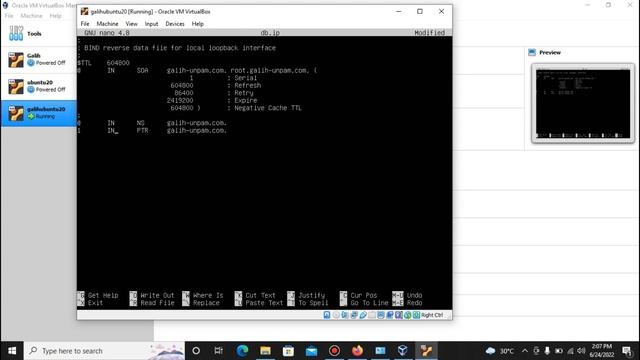Open Machine menu in the VM window
Viewport: 640px width, 360px height.
[x=107, y=24]
